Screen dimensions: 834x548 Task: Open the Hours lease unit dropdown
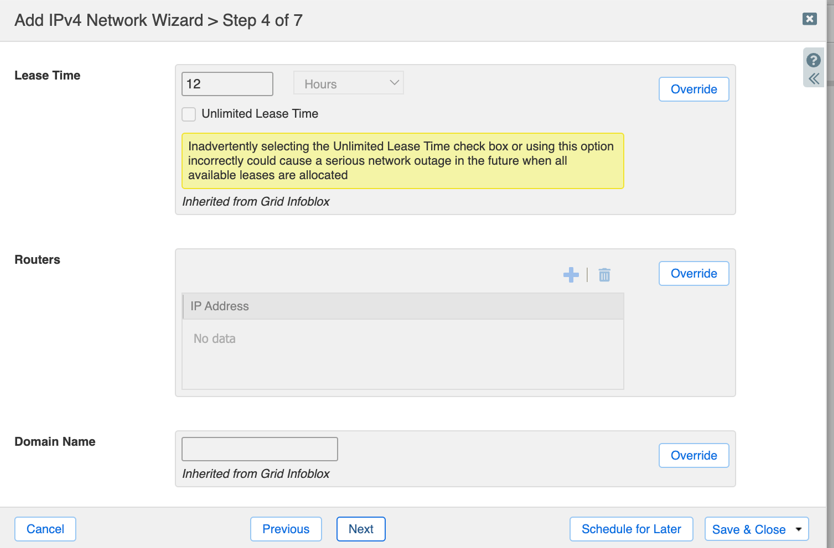[348, 84]
